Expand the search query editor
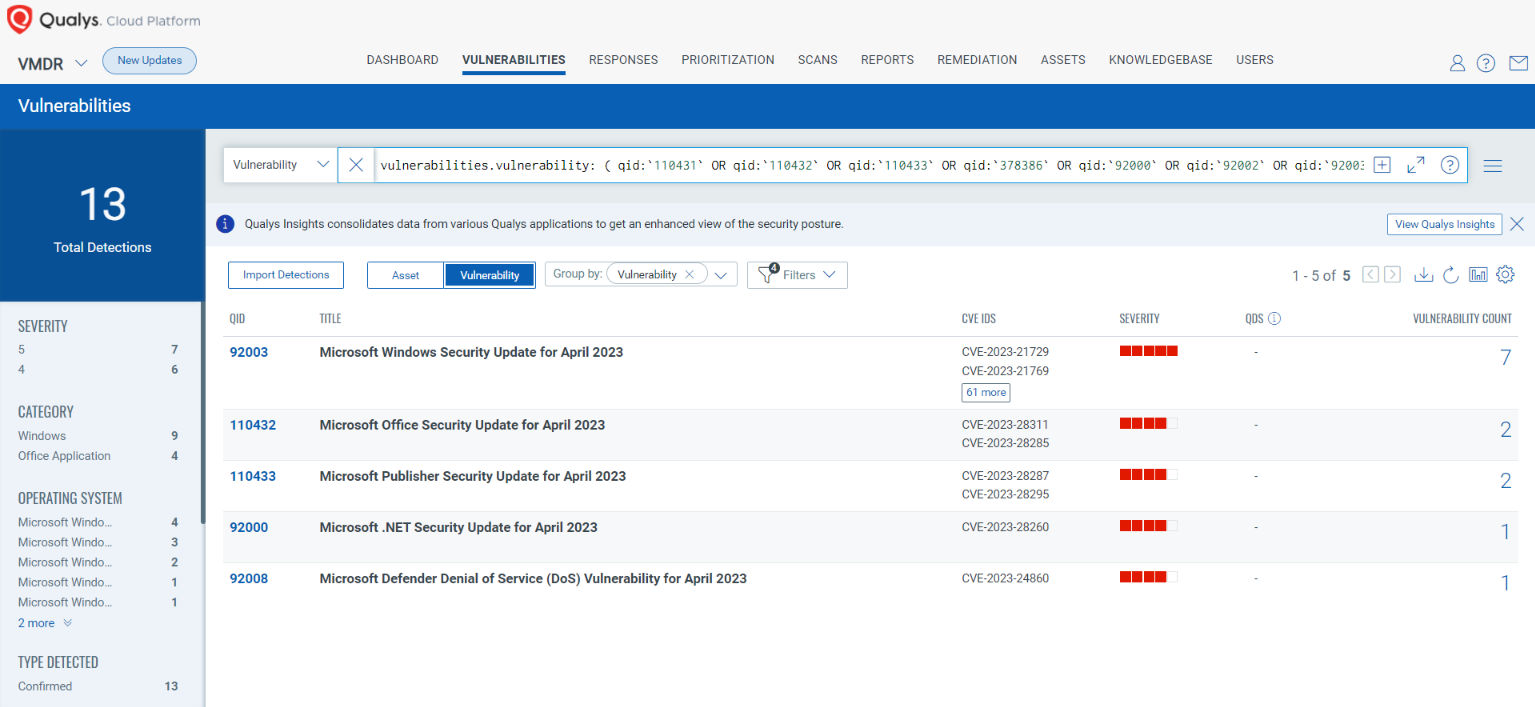The image size is (1535, 707). tap(1416, 165)
